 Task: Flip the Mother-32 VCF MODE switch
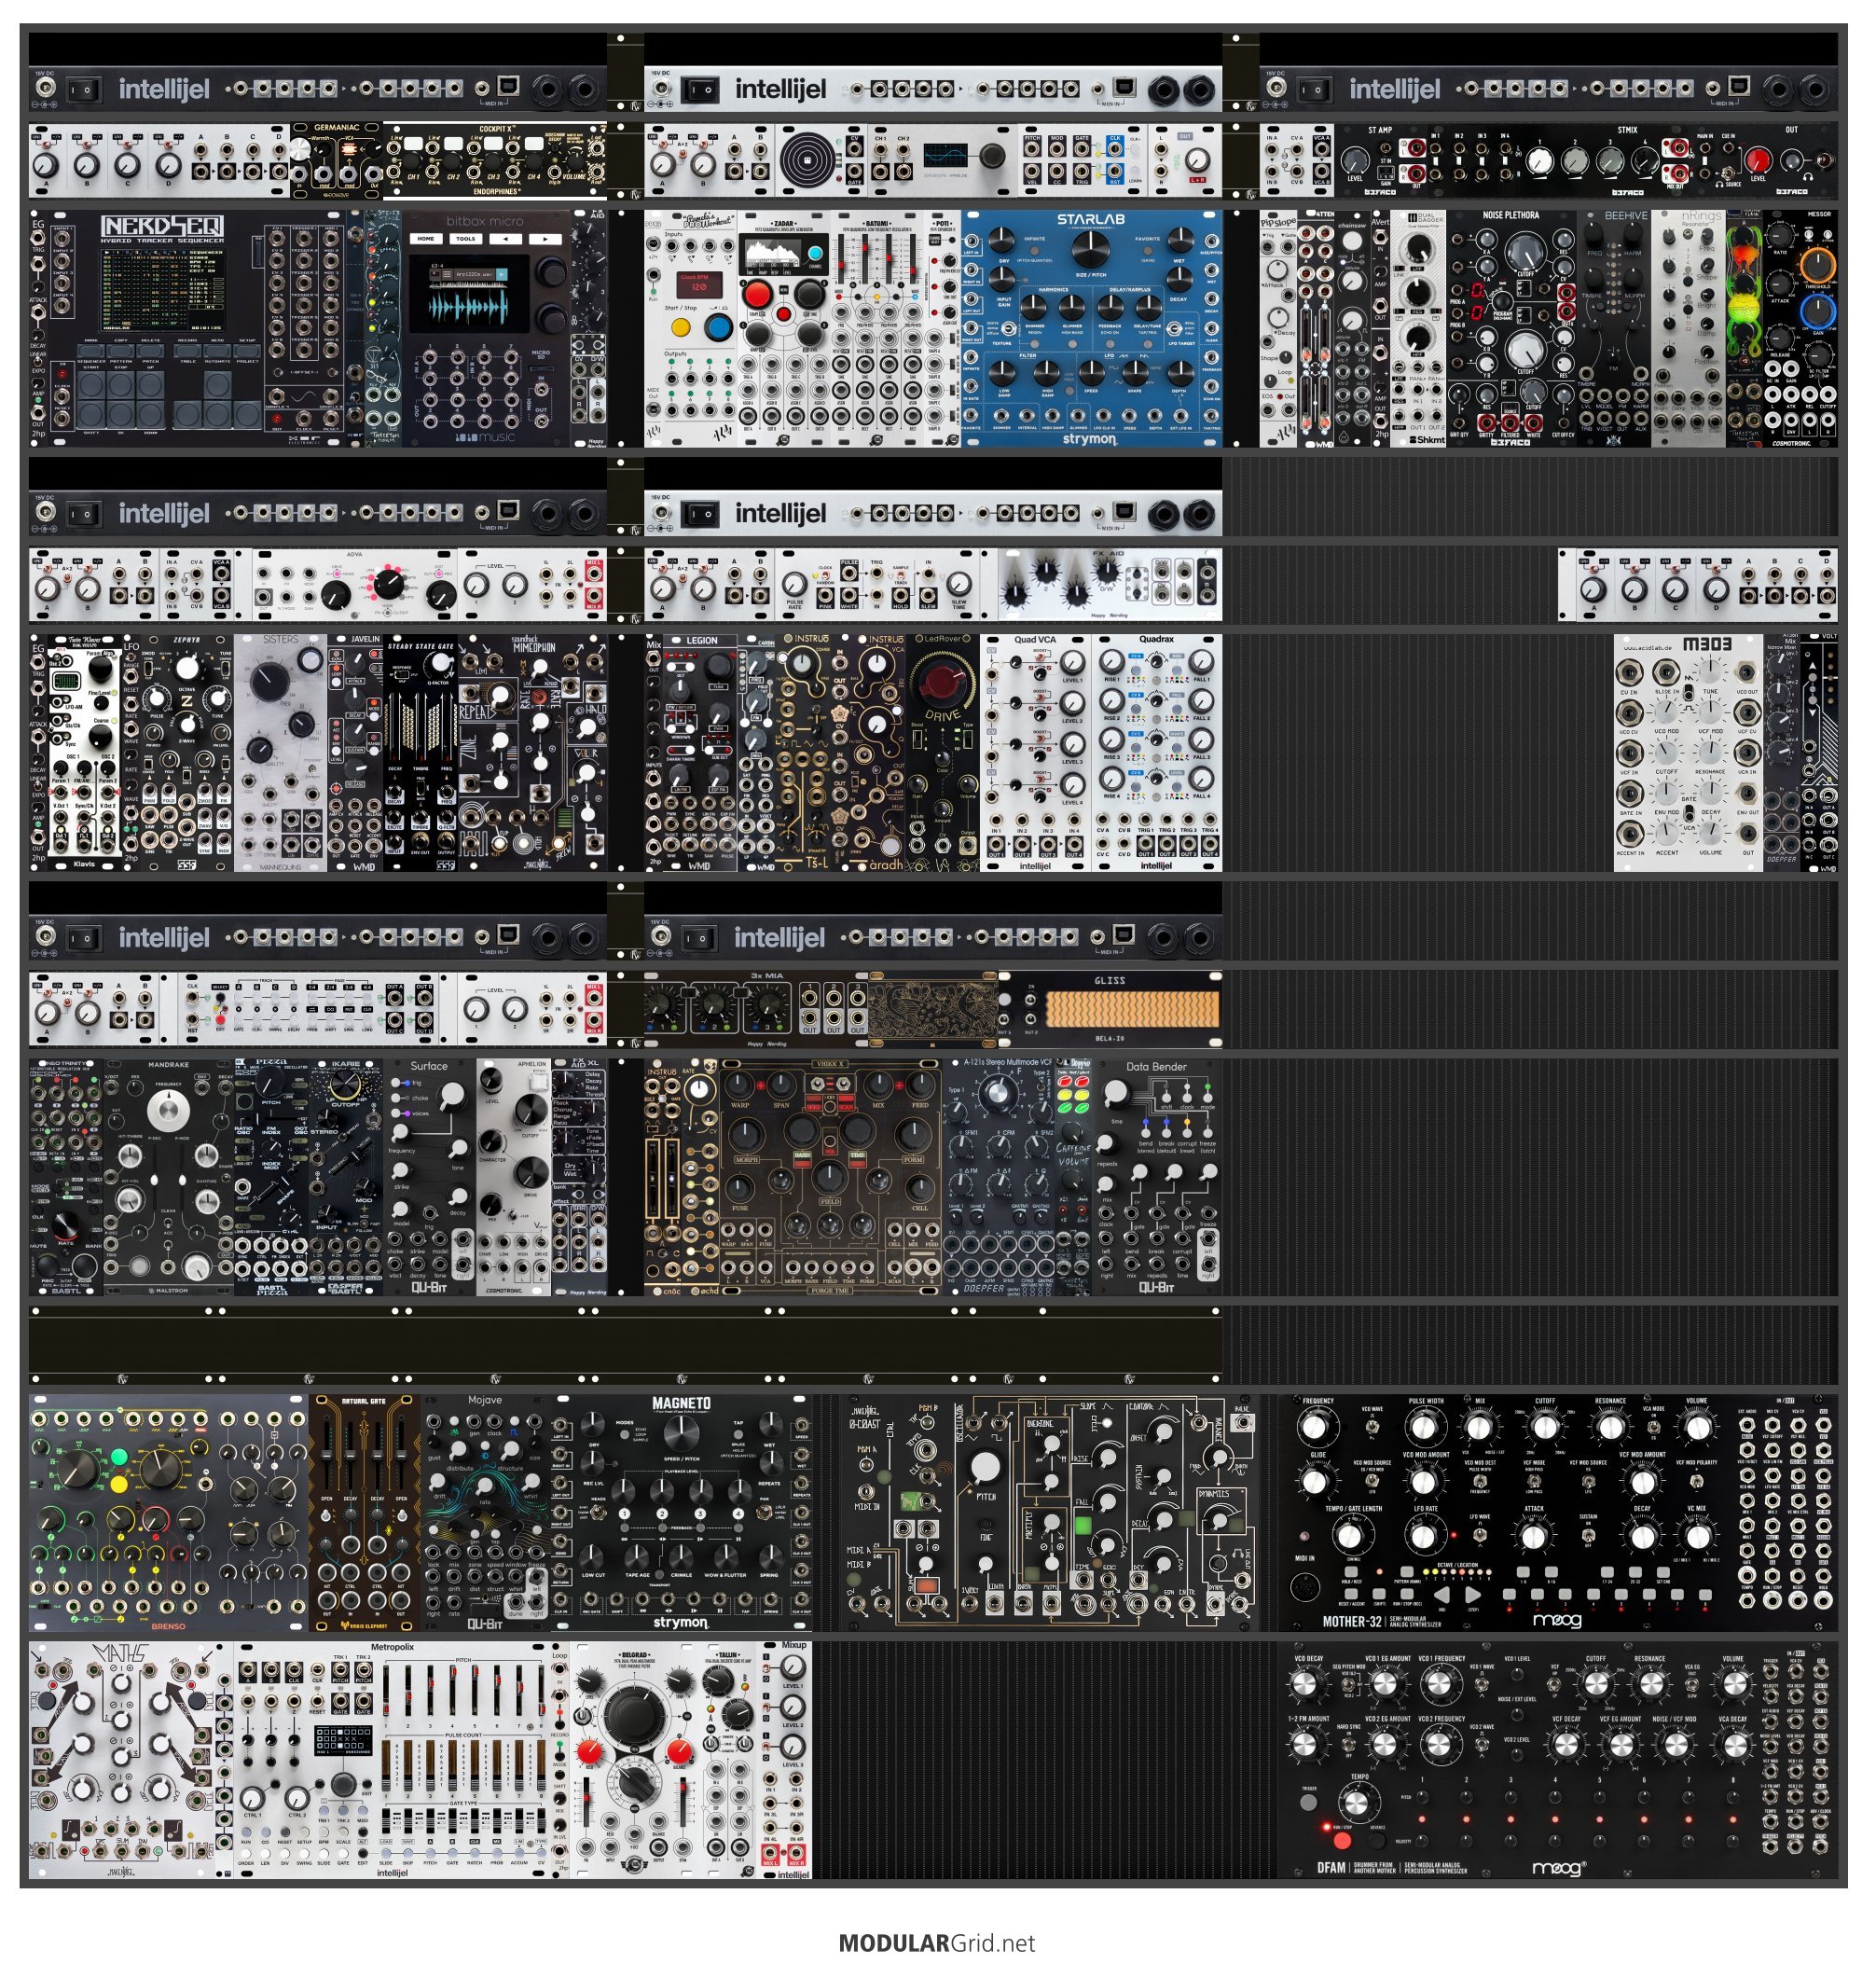[x=1534, y=1481]
